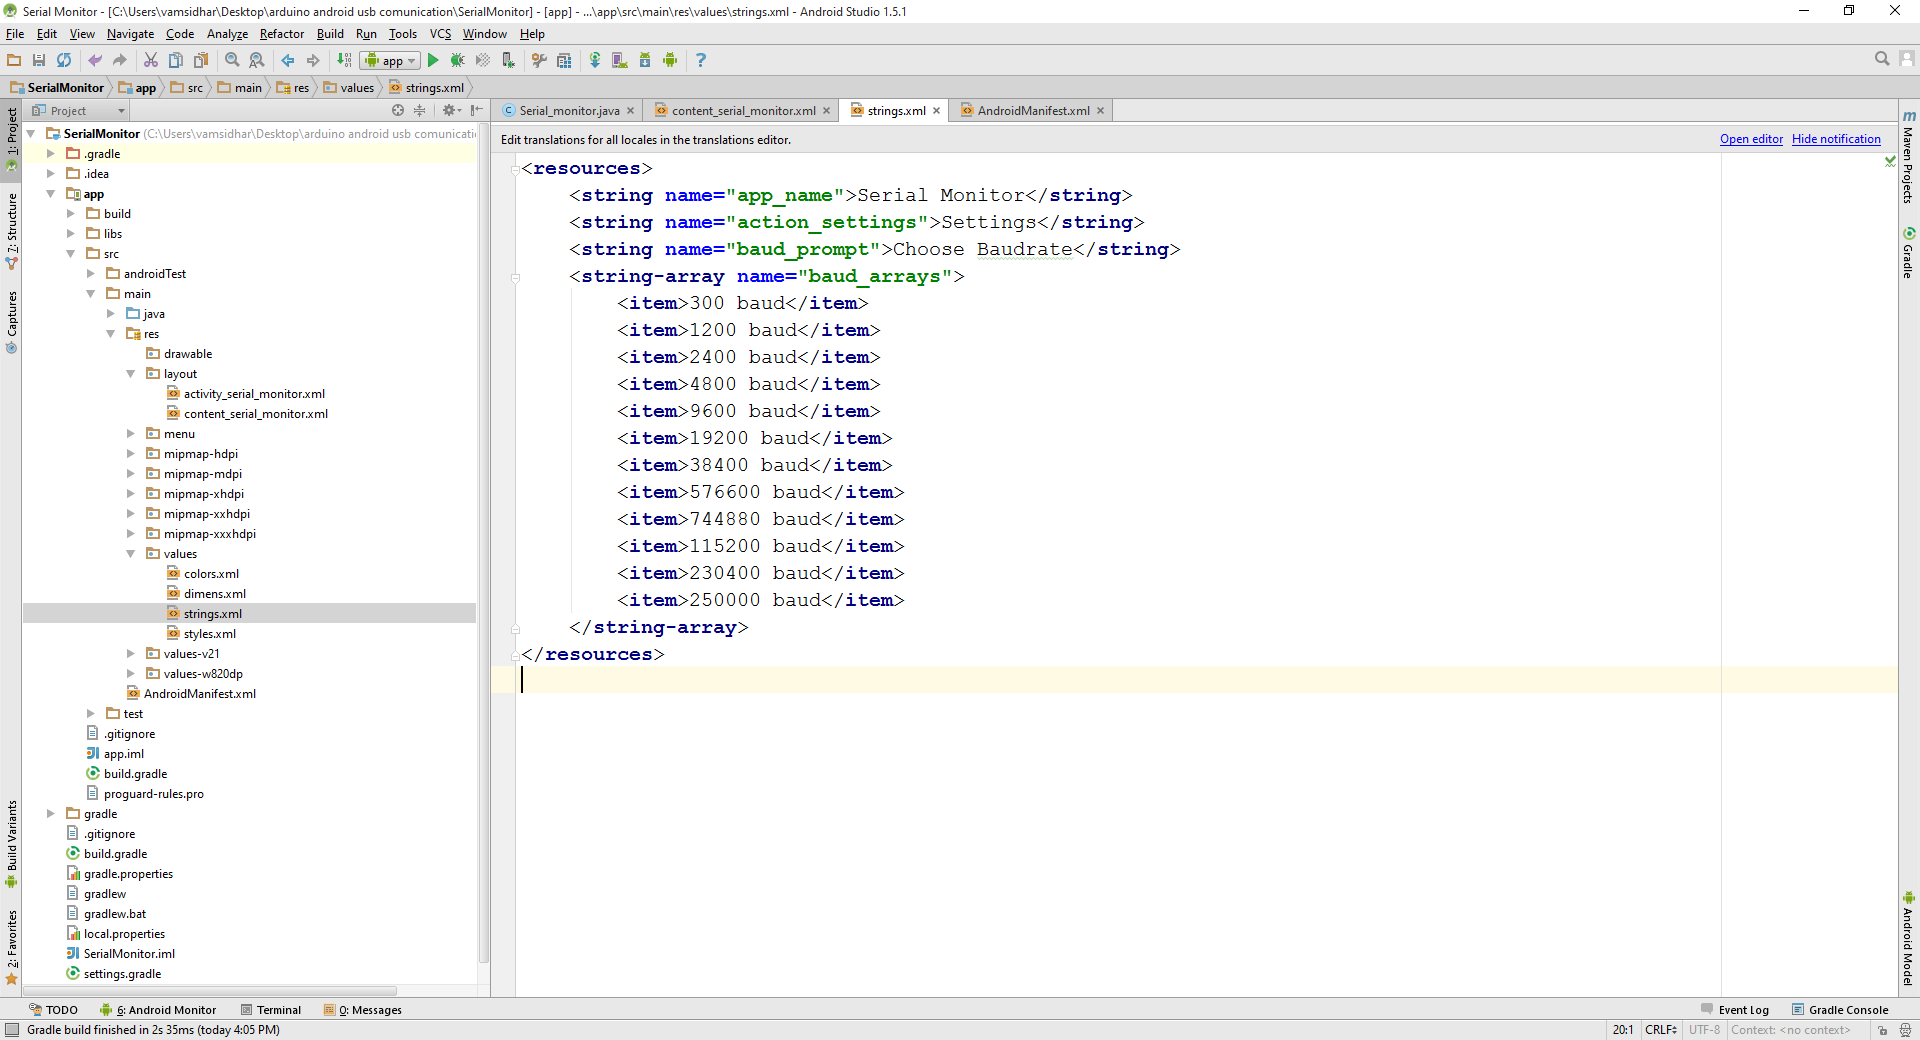Expand the mipmap-hdpi folder

131,454
